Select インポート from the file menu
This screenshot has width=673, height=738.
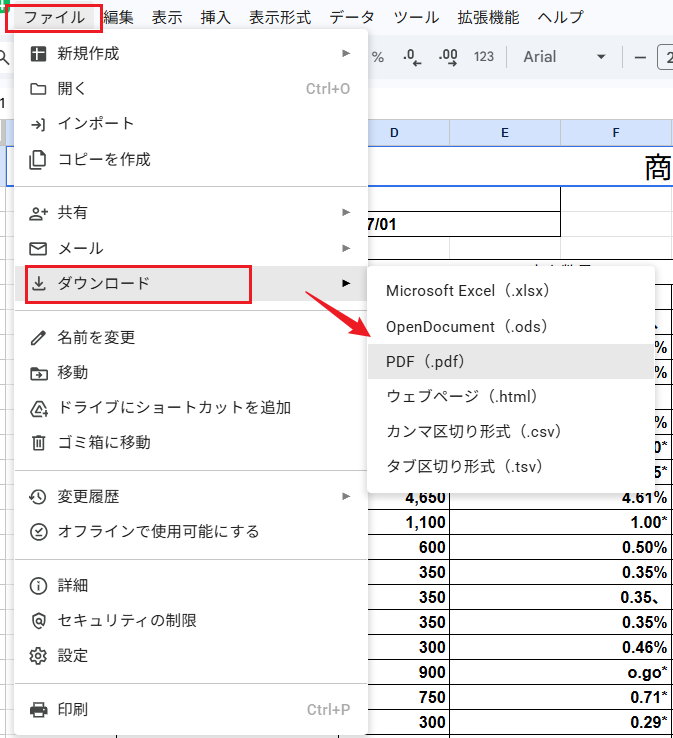coord(191,124)
